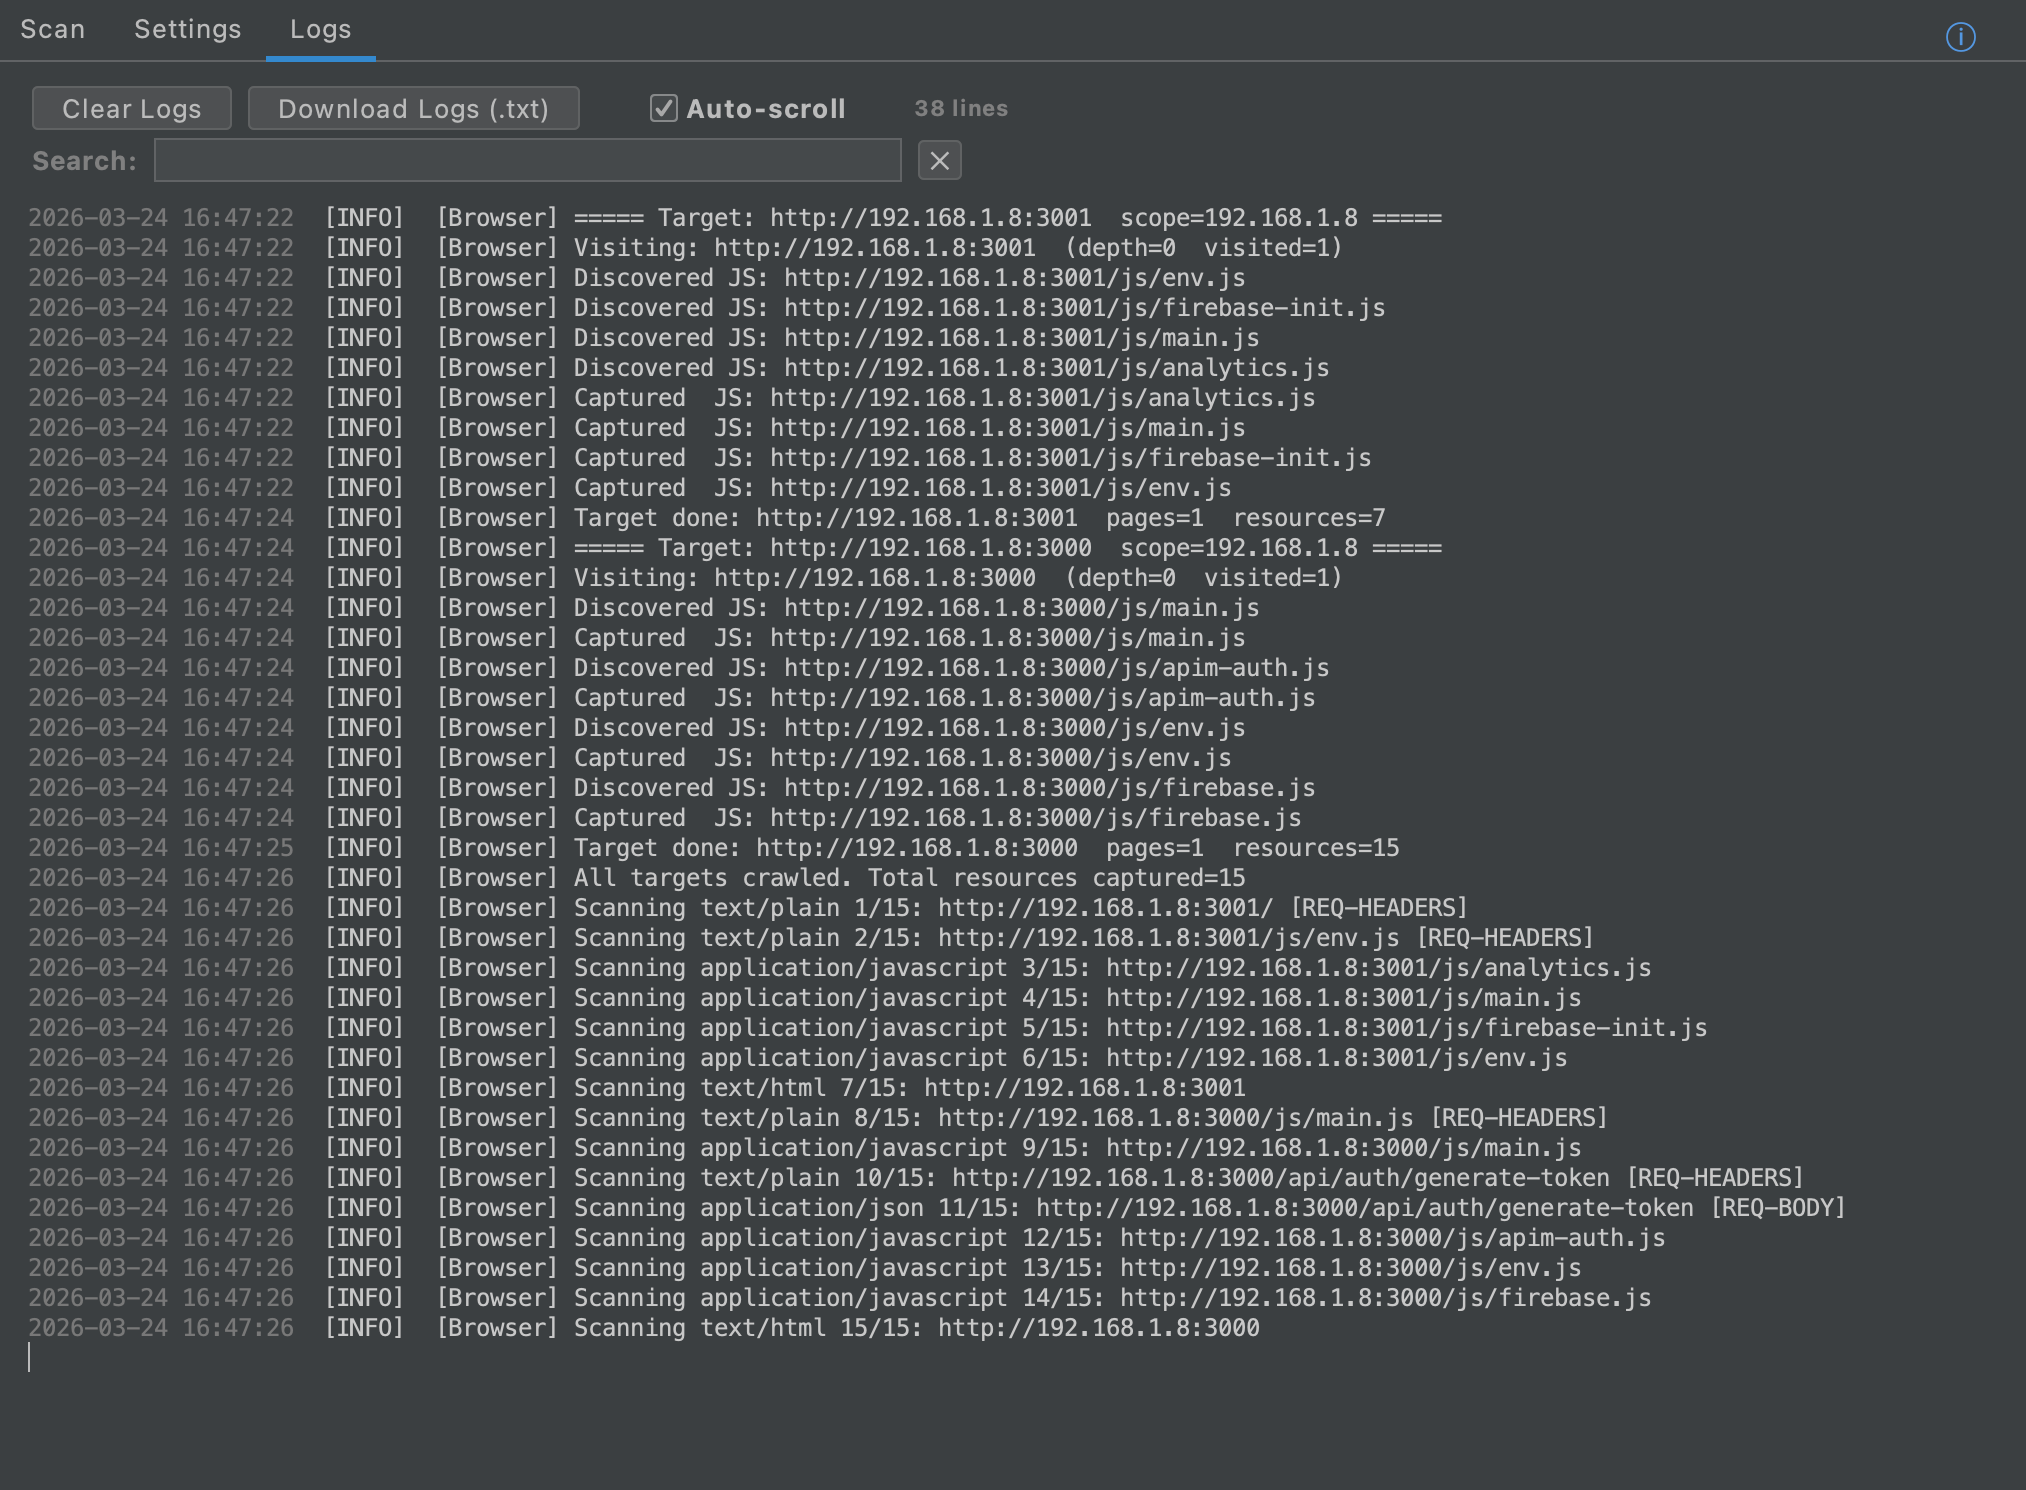This screenshot has width=2026, height=1490.
Task: Click Scanning text/plain 8/15 main.js line
Action: (x=818, y=1118)
